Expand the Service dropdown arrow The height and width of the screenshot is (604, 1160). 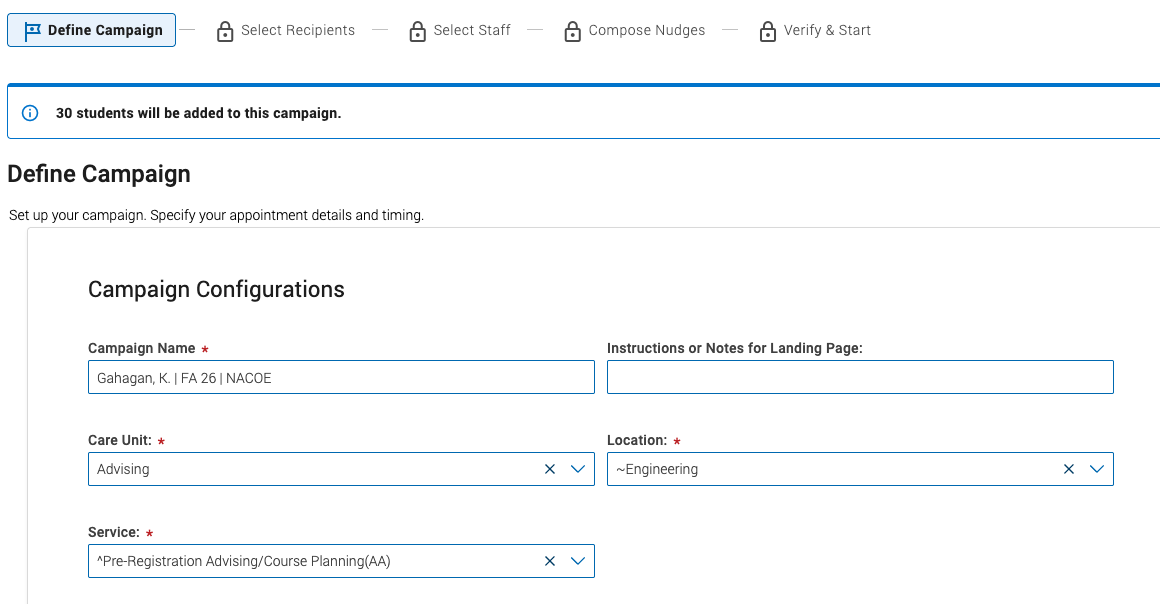pyautogui.click(x=578, y=561)
